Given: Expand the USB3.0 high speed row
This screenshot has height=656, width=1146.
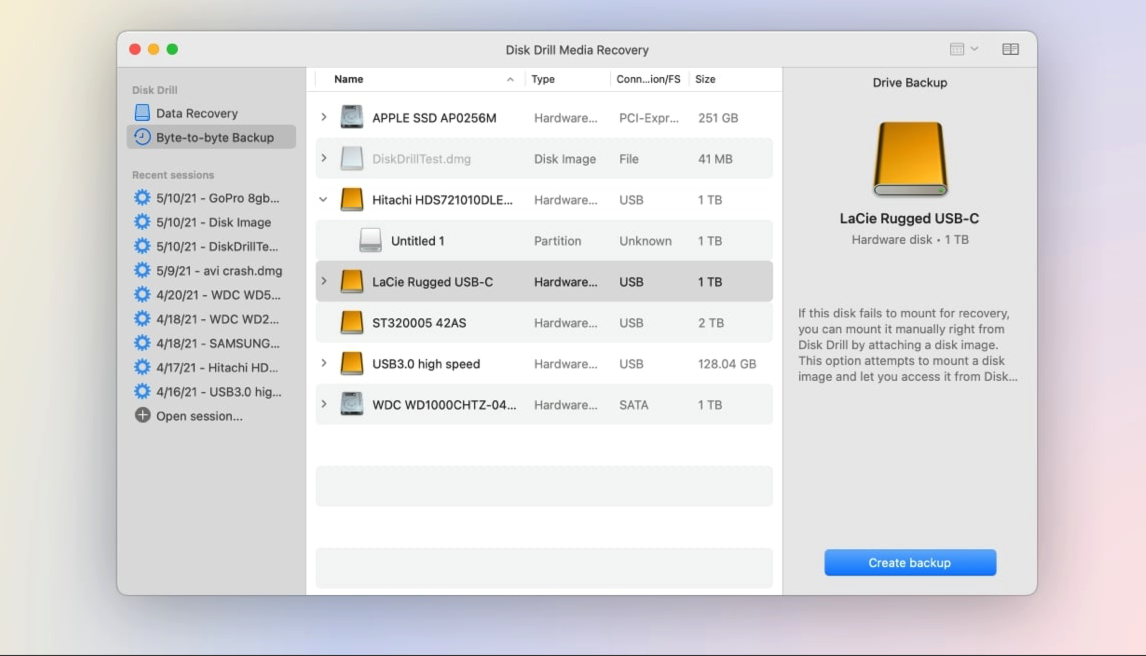Looking at the screenshot, I should click(324, 363).
